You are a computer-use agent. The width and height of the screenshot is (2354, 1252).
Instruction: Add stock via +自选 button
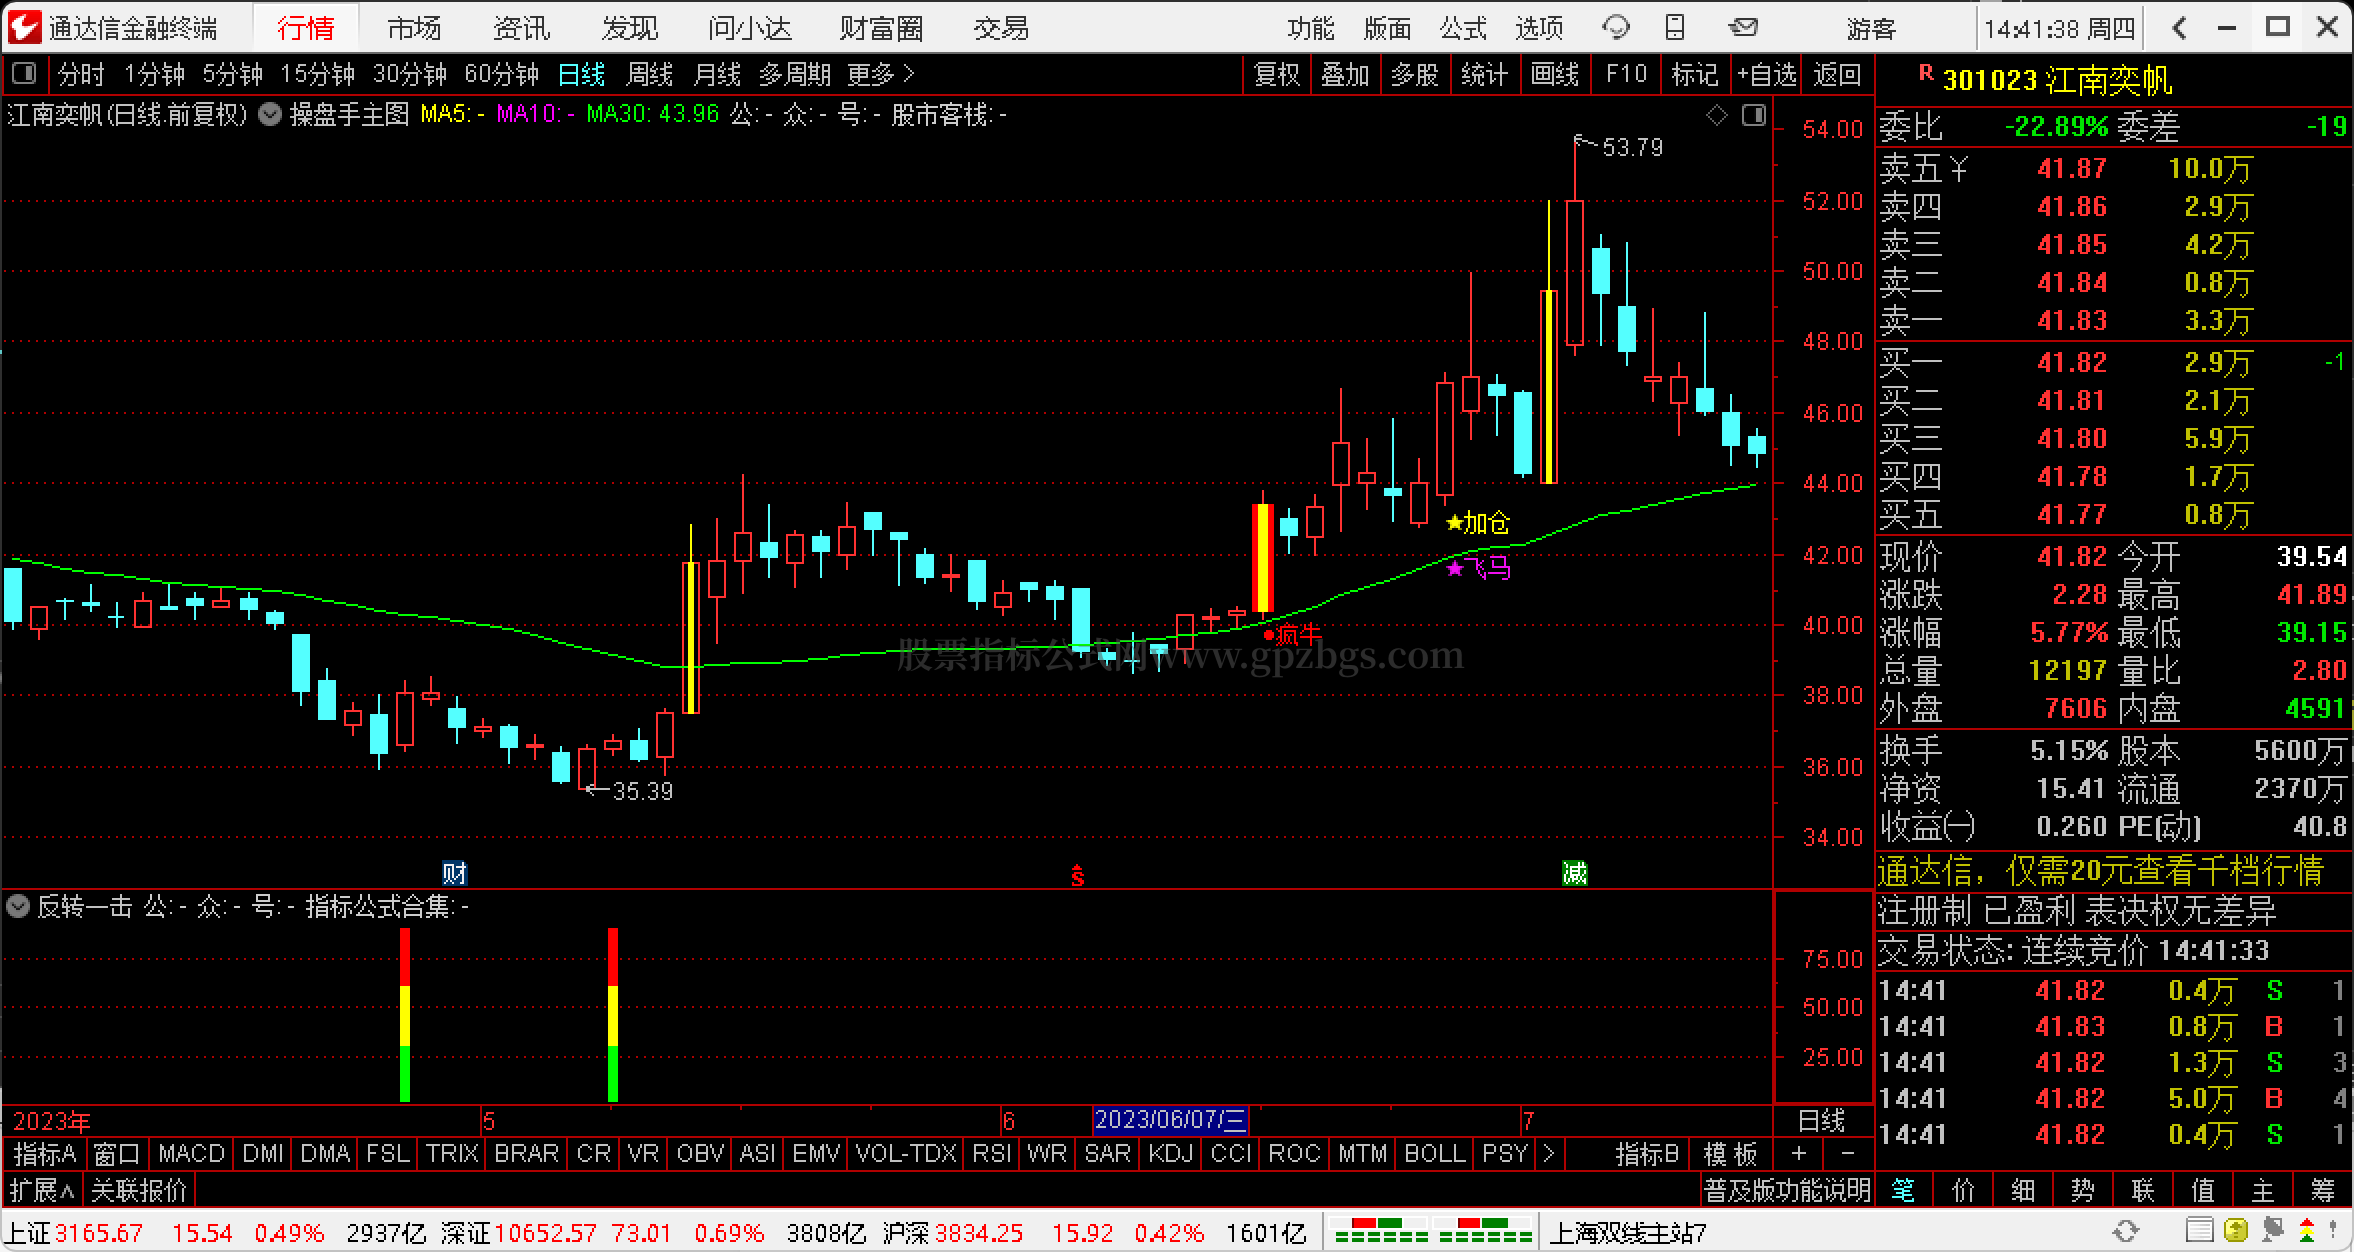tap(1767, 74)
